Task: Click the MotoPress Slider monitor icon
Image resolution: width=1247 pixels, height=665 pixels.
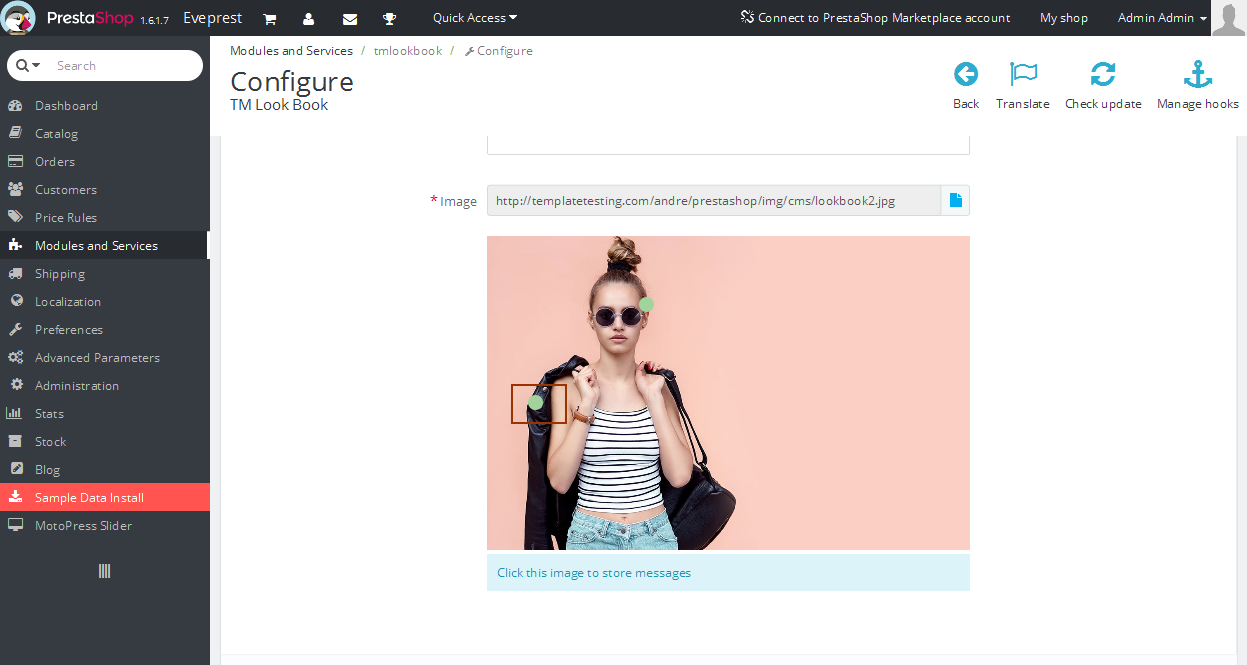Action: point(15,525)
